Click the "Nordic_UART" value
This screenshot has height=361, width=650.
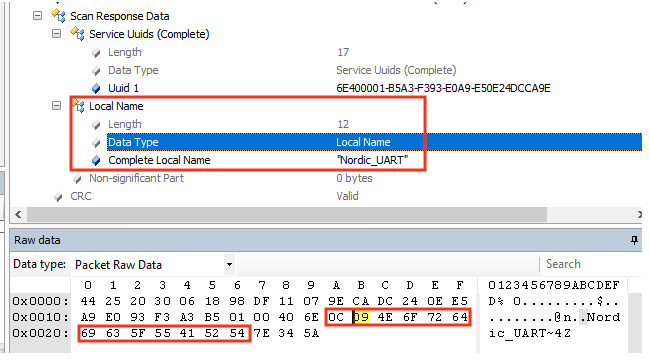[x=372, y=160]
